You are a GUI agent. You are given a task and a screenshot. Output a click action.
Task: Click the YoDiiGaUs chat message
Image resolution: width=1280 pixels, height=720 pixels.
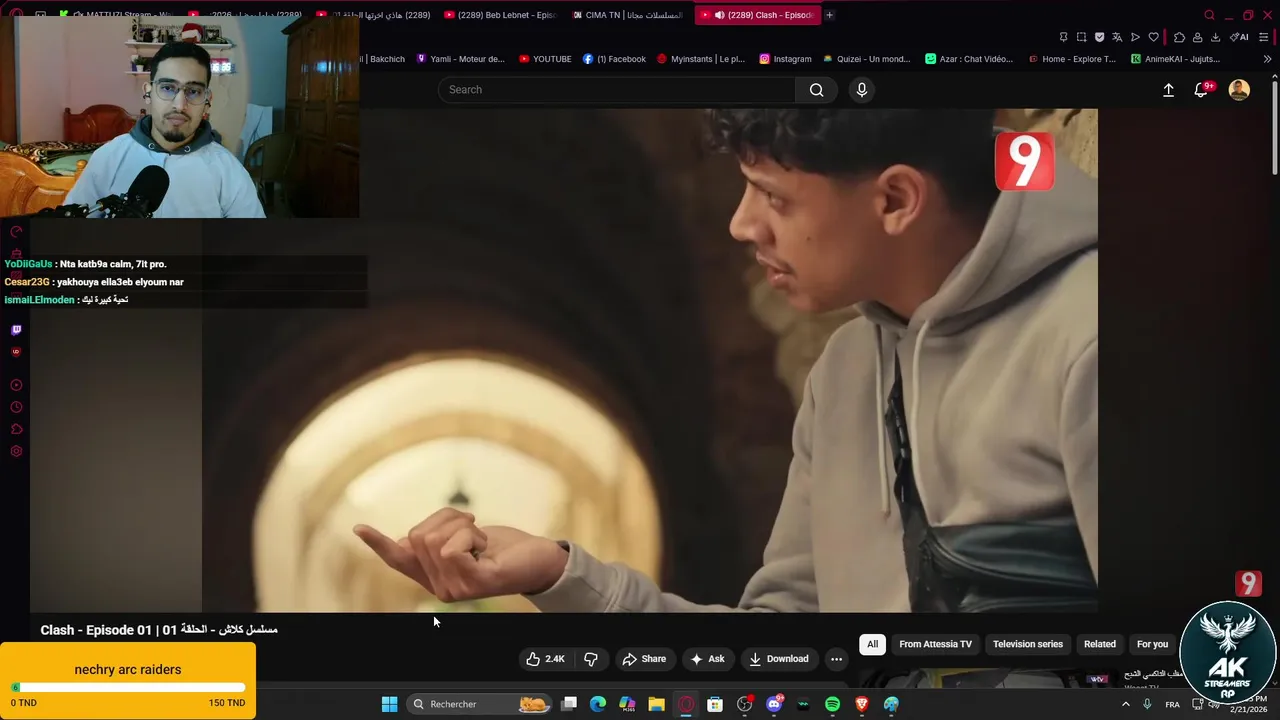pyautogui.click(x=86, y=264)
